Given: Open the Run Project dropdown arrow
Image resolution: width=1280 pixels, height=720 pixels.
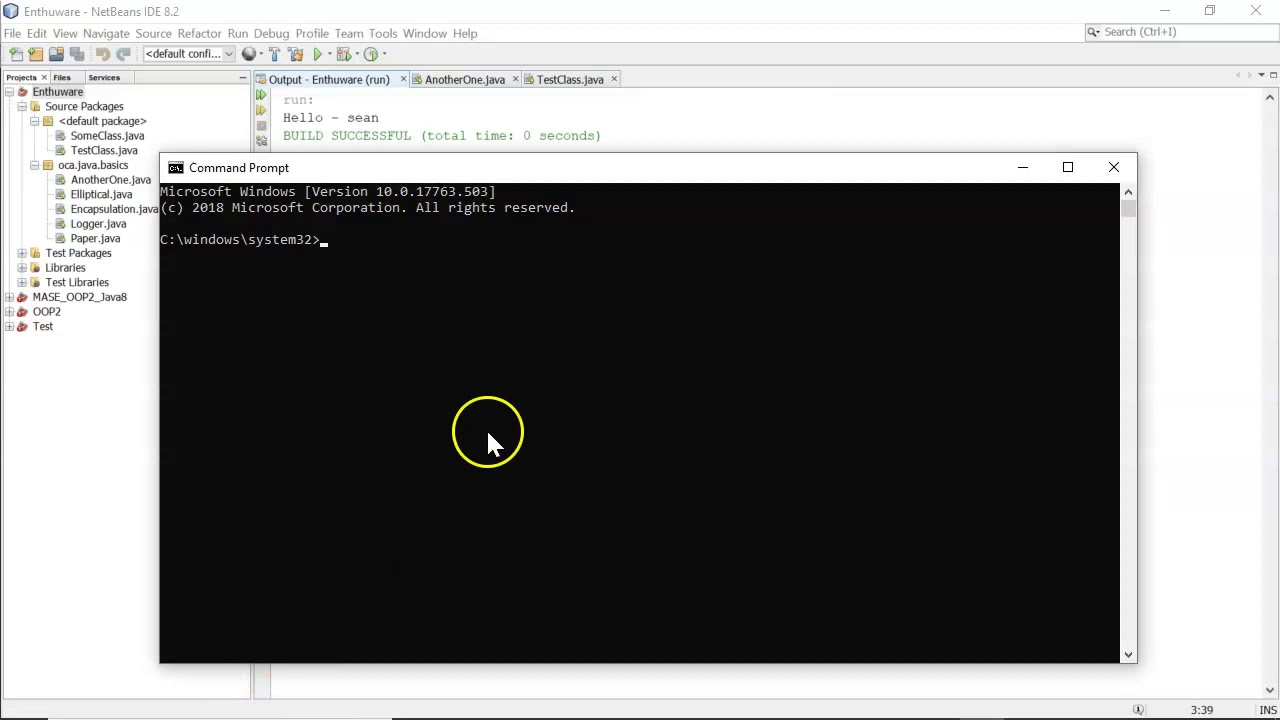Looking at the screenshot, I should click(329, 54).
